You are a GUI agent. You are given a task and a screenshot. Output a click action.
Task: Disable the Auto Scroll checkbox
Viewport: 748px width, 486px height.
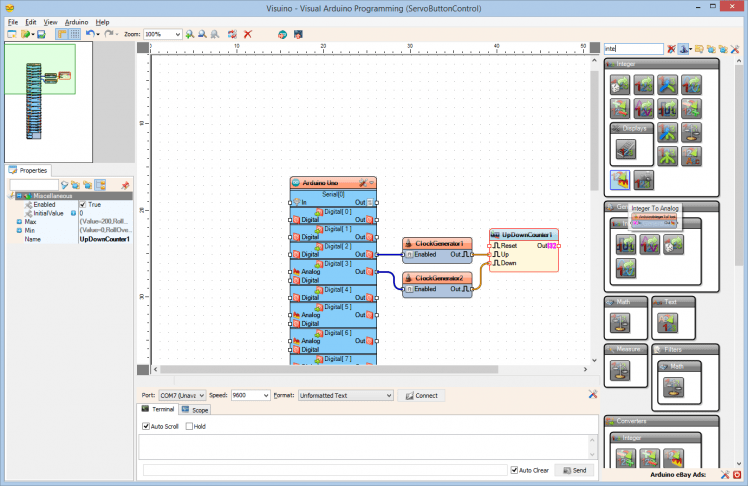coord(146,426)
